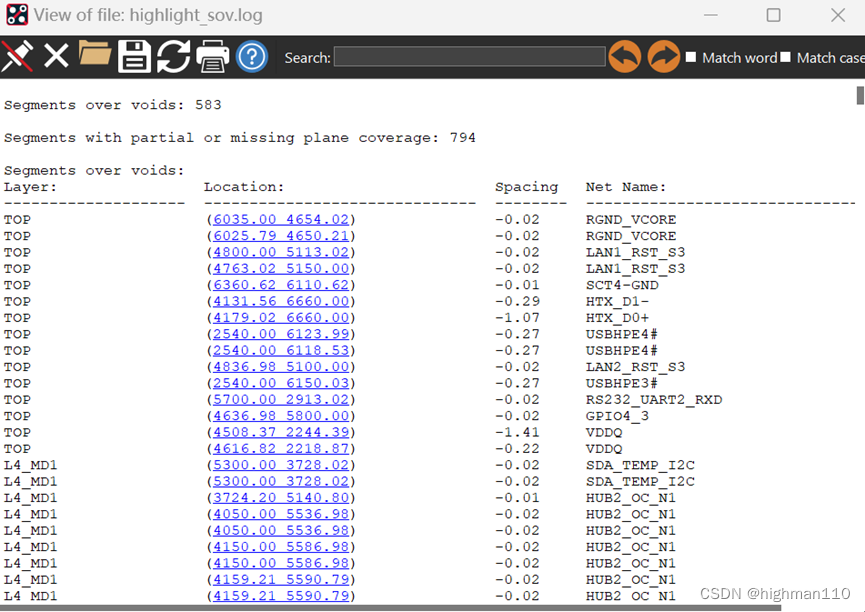Open a file with the folder icon

[x=95, y=55]
